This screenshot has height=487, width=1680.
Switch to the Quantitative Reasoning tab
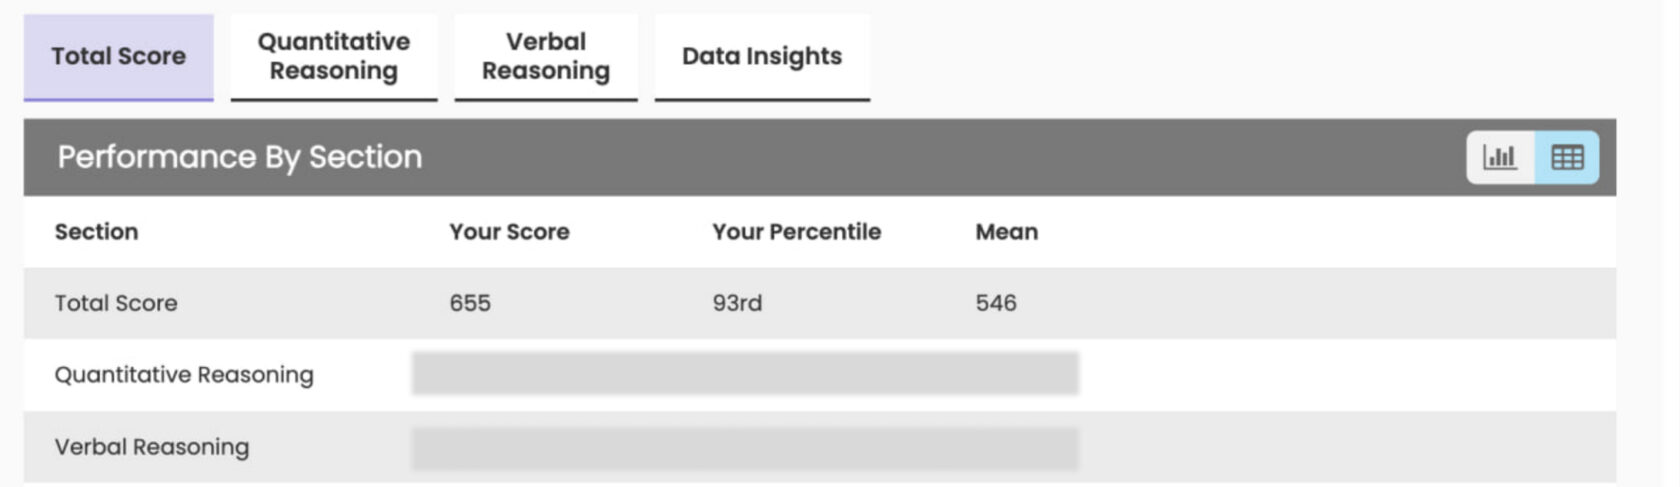pyautogui.click(x=334, y=56)
